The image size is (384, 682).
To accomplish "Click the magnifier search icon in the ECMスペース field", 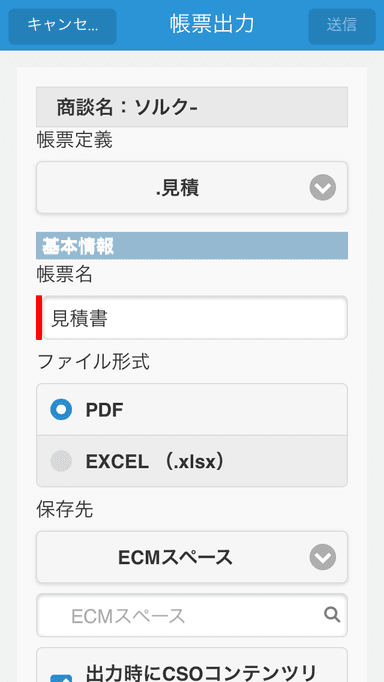I will tap(332, 615).
